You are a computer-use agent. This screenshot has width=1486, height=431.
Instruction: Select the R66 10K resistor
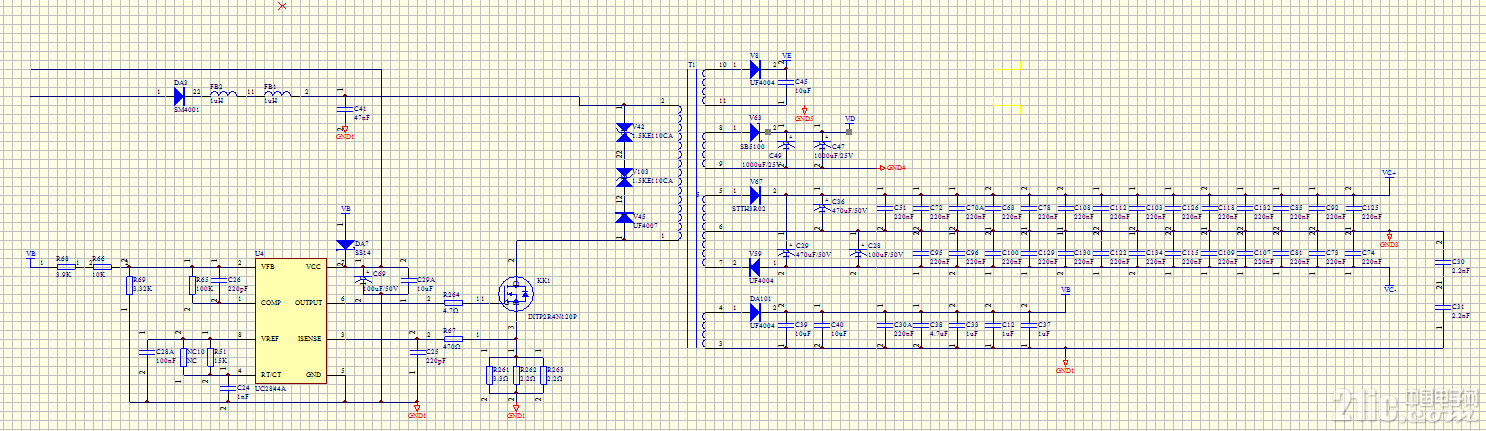[x=101, y=267]
